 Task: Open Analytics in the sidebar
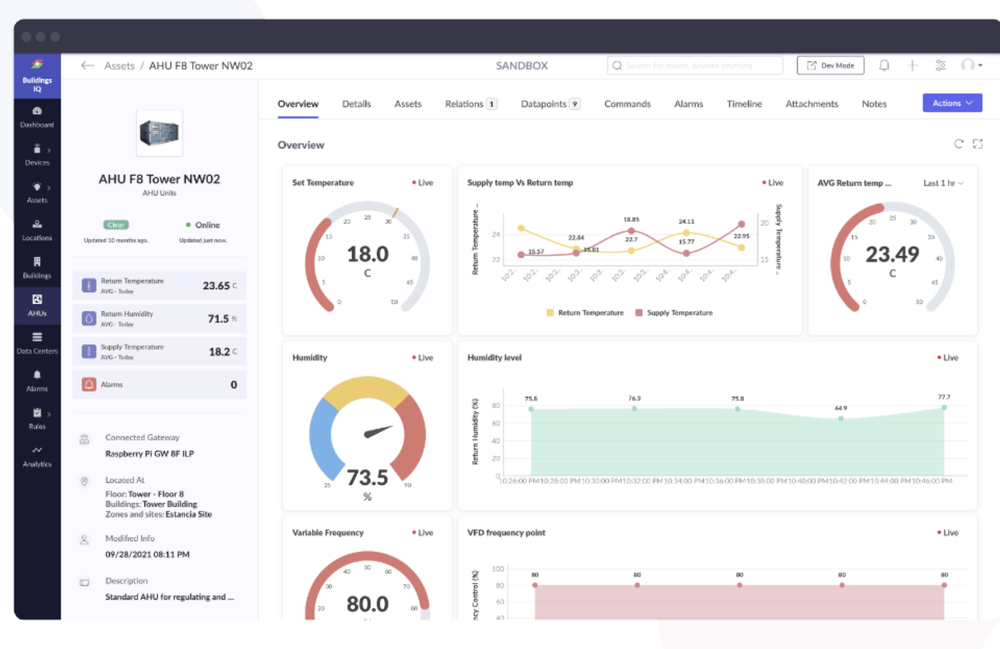pyautogui.click(x=37, y=456)
